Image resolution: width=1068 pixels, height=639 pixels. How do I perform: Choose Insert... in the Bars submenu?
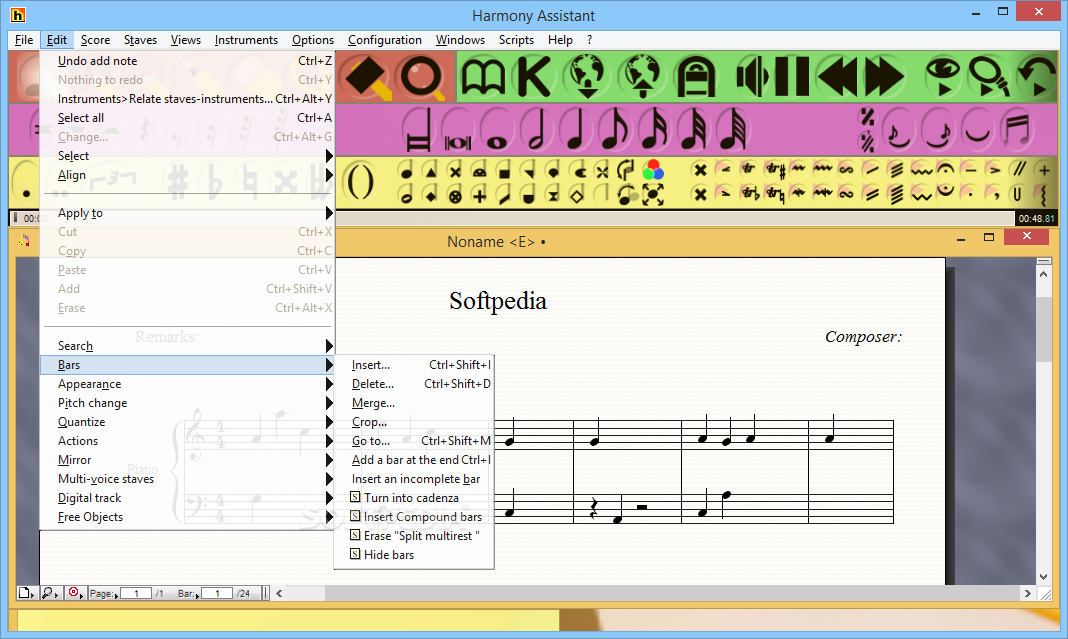tap(413, 365)
